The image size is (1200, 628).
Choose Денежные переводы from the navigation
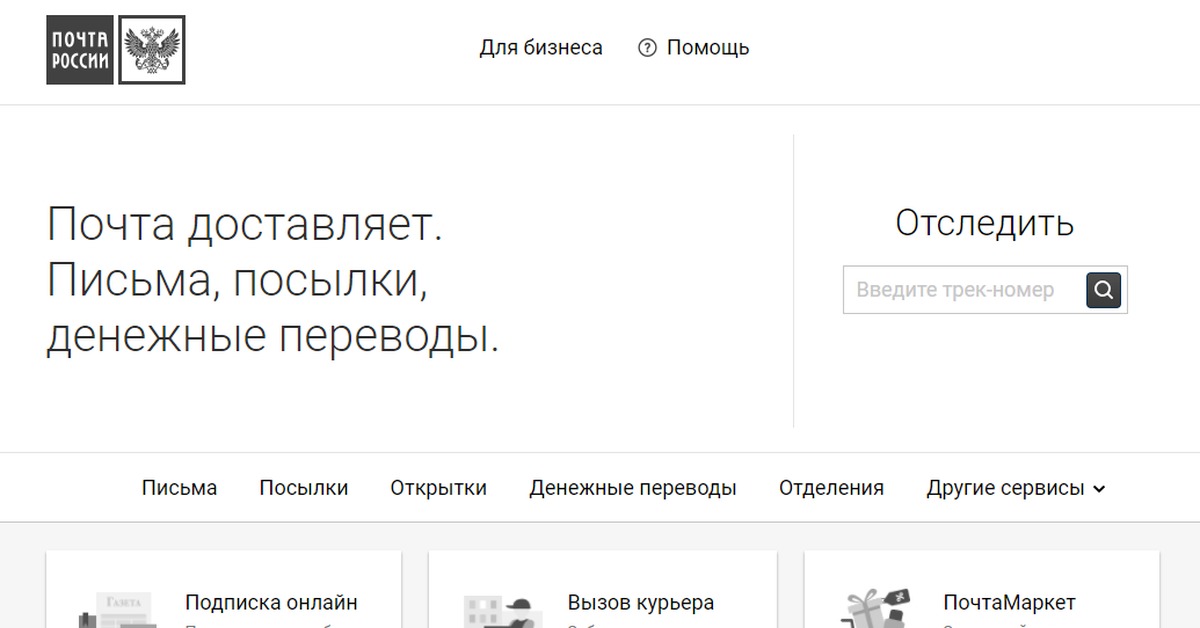(x=632, y=488)
